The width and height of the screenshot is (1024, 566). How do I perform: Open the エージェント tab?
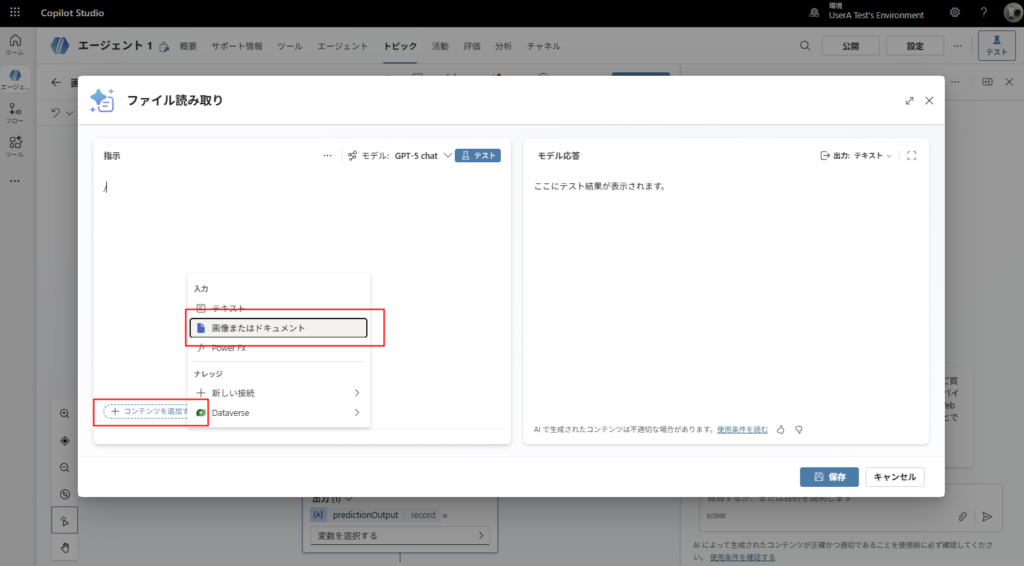(342, 46)
